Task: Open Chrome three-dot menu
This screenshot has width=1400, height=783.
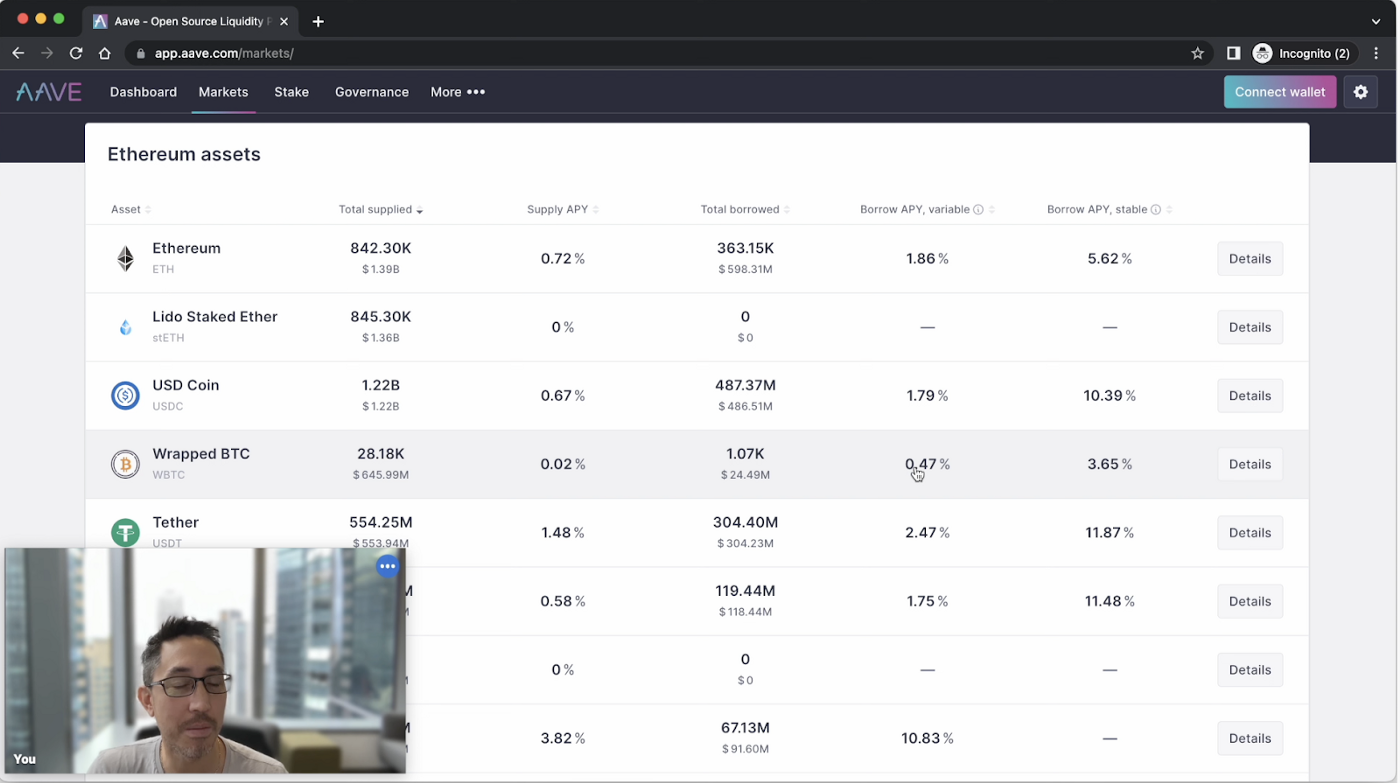Action: click(x=1377, y=53)
